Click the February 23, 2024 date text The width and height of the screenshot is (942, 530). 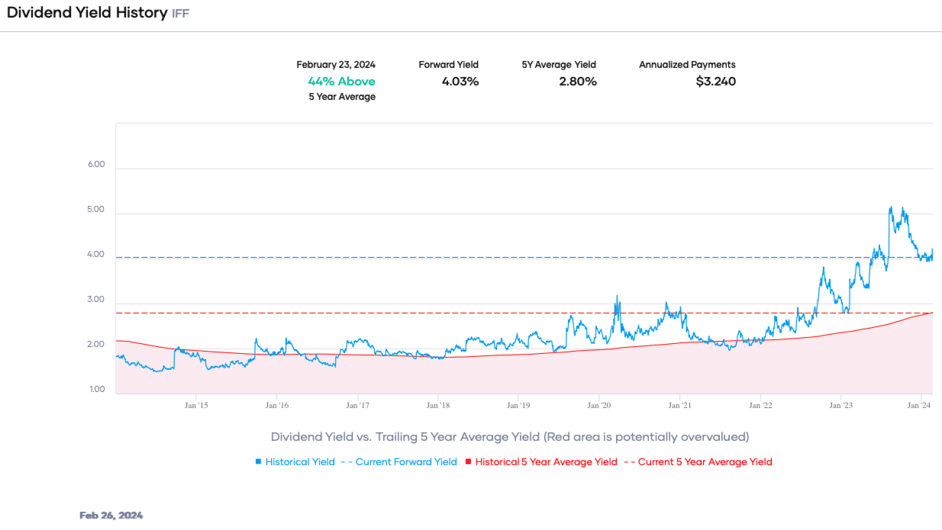pos(336,65)
